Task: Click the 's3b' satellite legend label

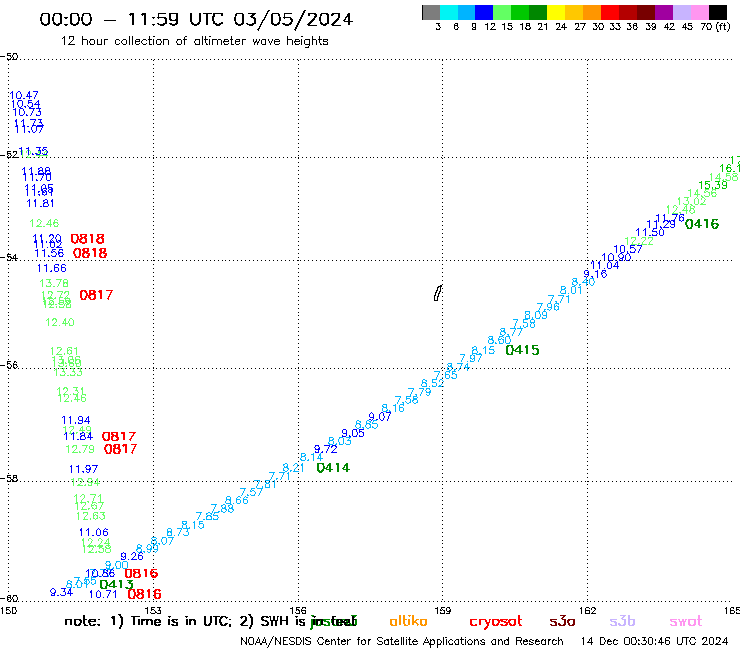Action: click(x=622, y=621)
